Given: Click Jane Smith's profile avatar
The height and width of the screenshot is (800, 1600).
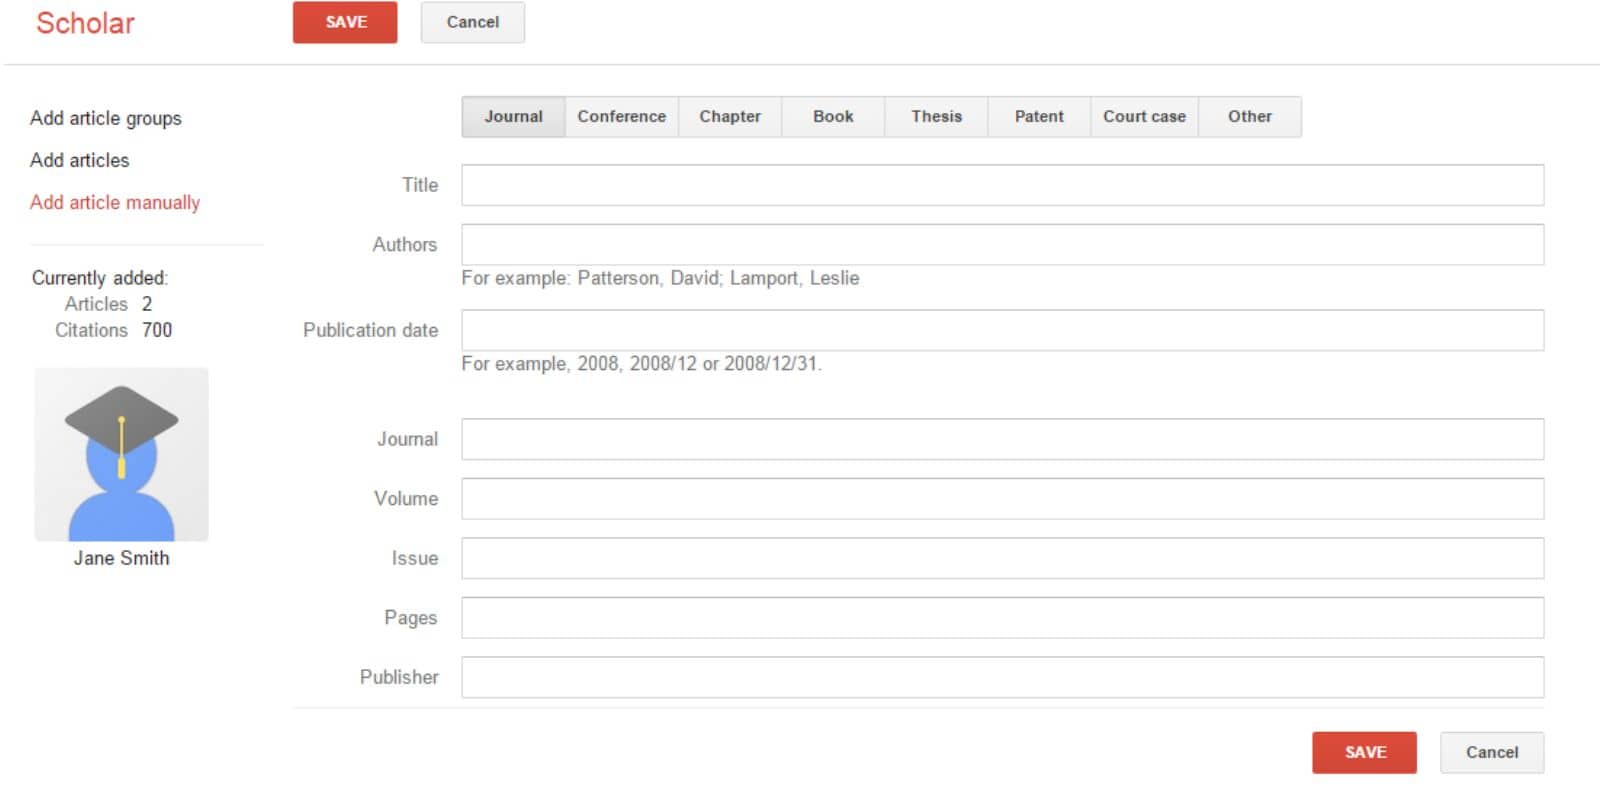Looking at the screenshot, I should pos(121,454).
